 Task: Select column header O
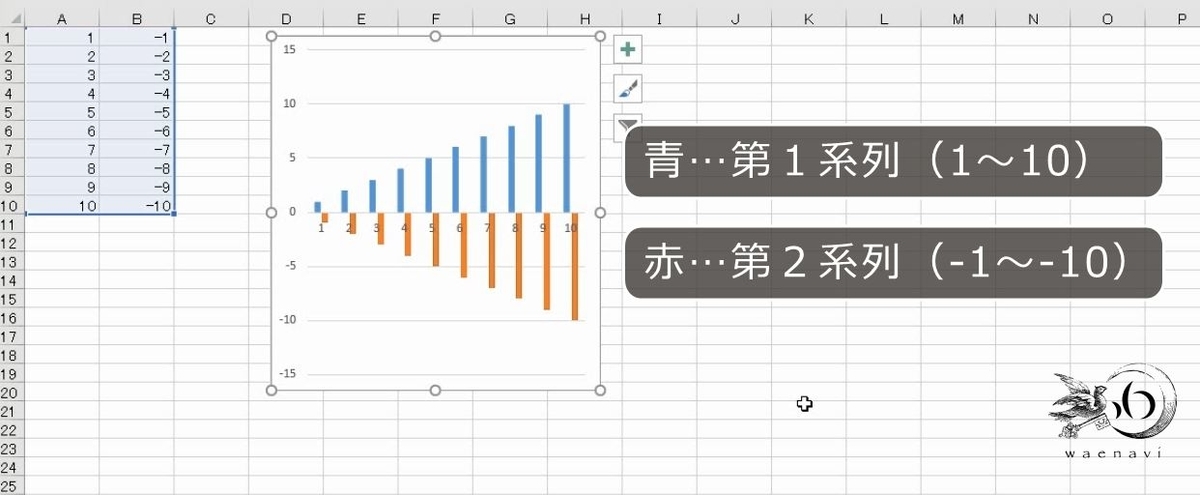pyautogui.click(x=1107, y=19)
